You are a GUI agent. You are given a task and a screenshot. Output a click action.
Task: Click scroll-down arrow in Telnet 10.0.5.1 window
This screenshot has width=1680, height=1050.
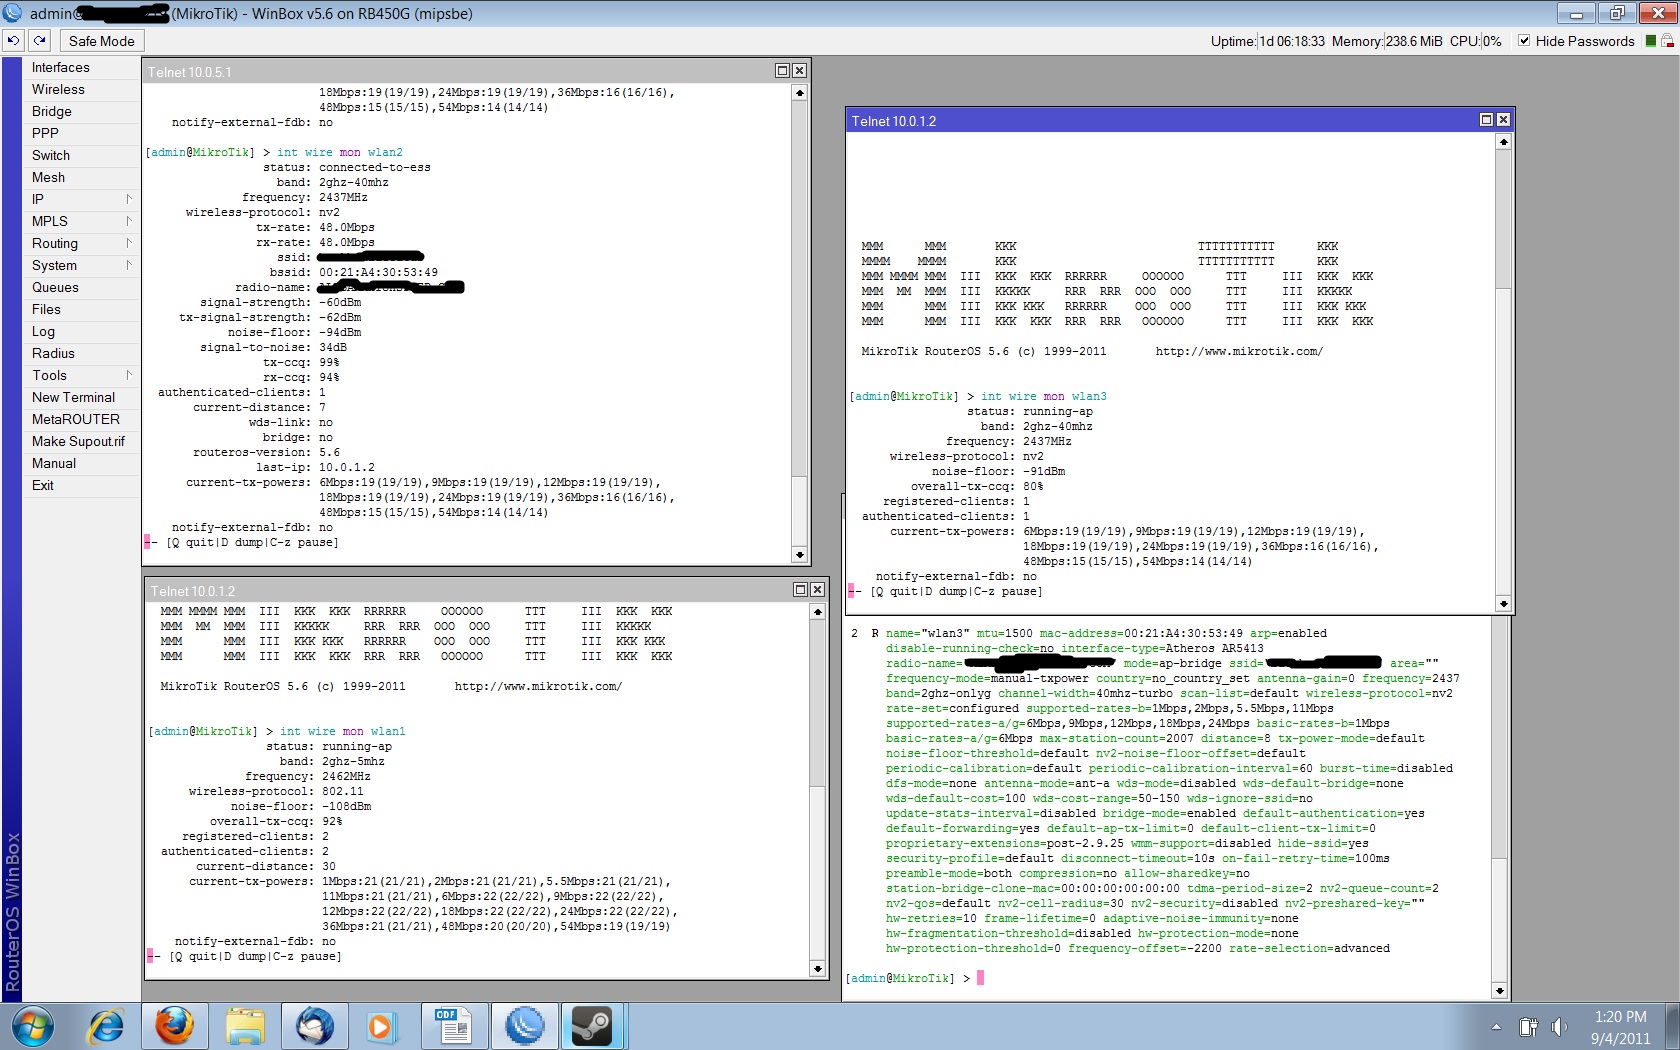tap(799, 554)
